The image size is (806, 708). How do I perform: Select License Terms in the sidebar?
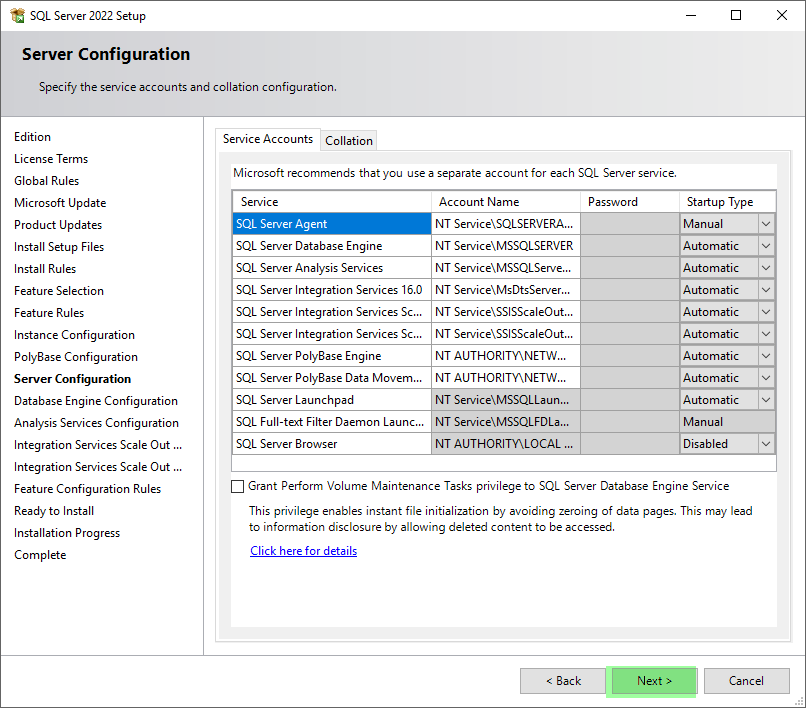[51, 158]
